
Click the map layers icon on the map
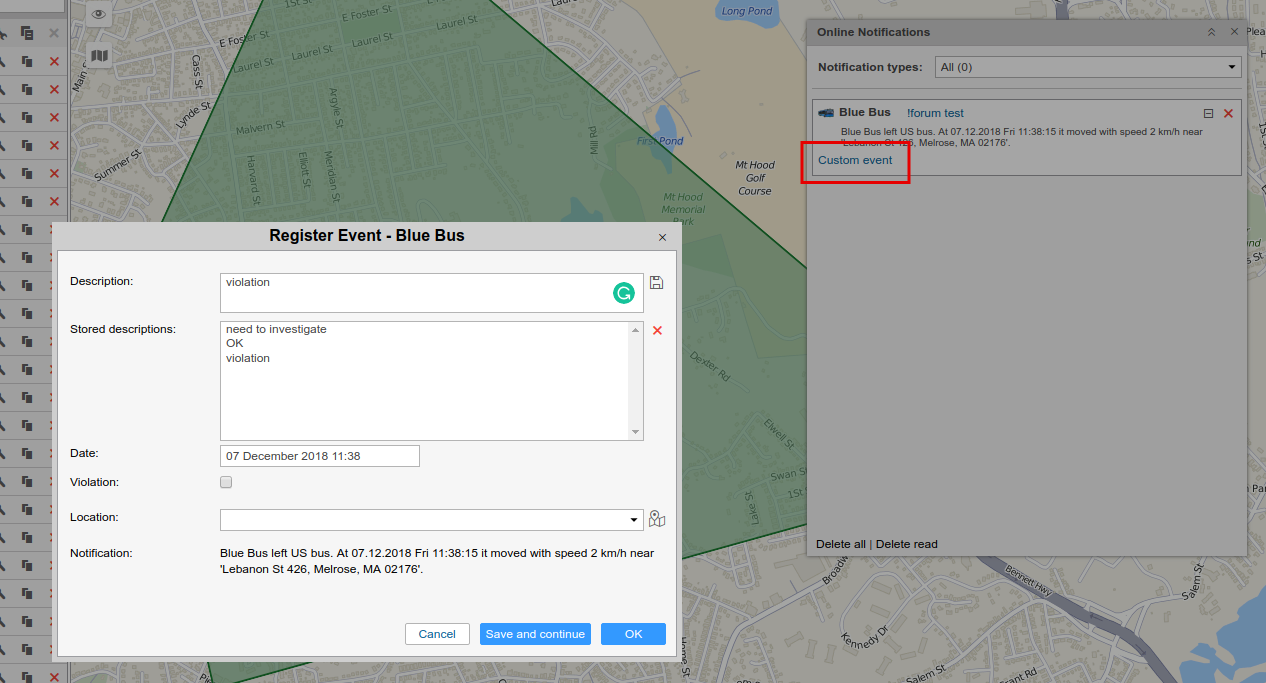point(99,57)
